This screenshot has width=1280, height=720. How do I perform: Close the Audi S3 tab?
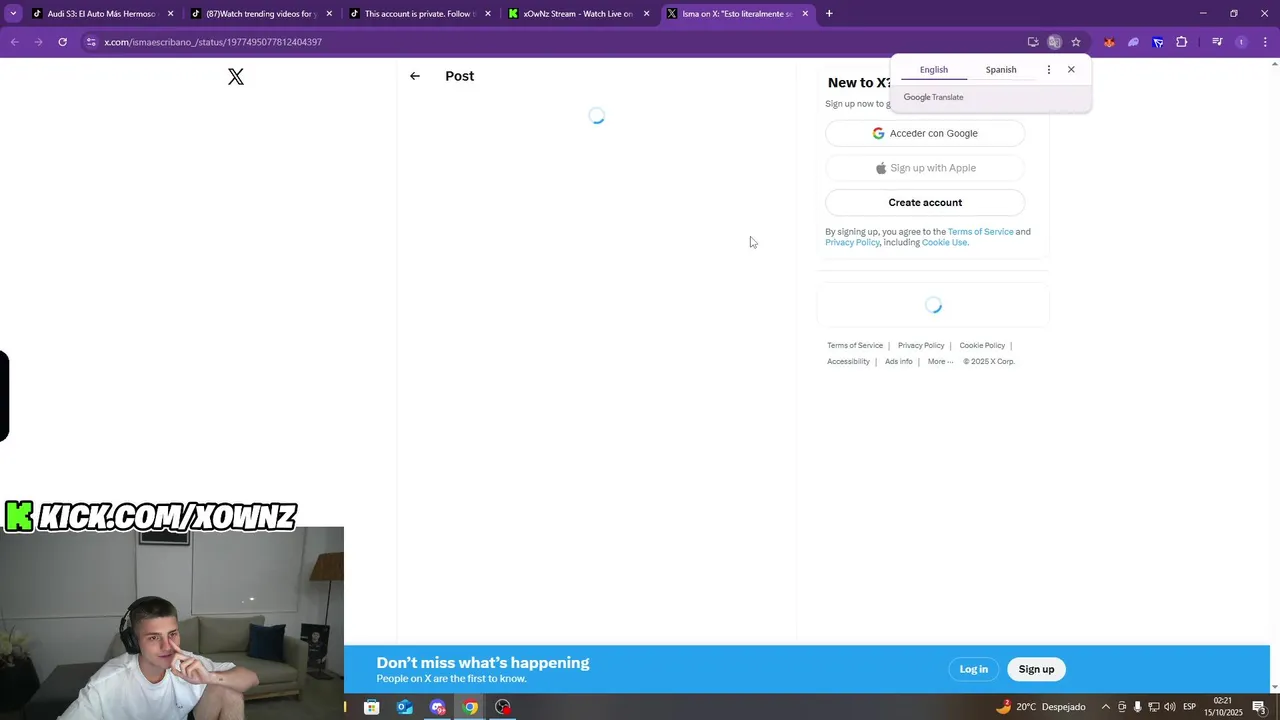(171, 14)
